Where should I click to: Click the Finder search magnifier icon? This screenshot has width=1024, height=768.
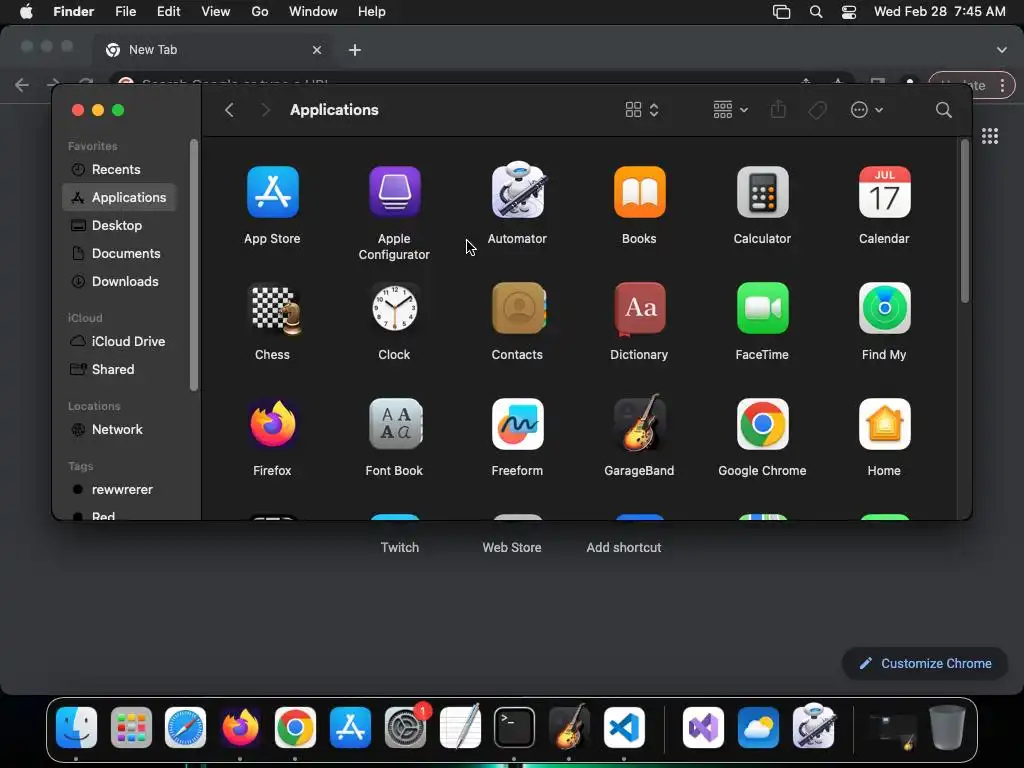click(943, 110)
